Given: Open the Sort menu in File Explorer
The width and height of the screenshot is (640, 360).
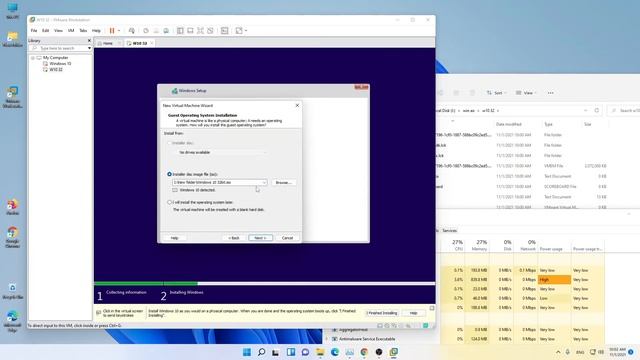Looking at the screenshot, I should 496,93.
